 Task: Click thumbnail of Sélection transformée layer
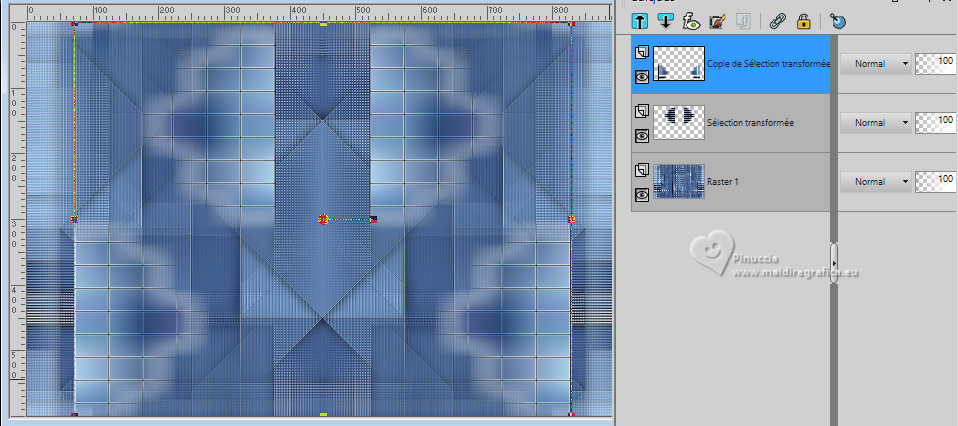click(679, 123)
